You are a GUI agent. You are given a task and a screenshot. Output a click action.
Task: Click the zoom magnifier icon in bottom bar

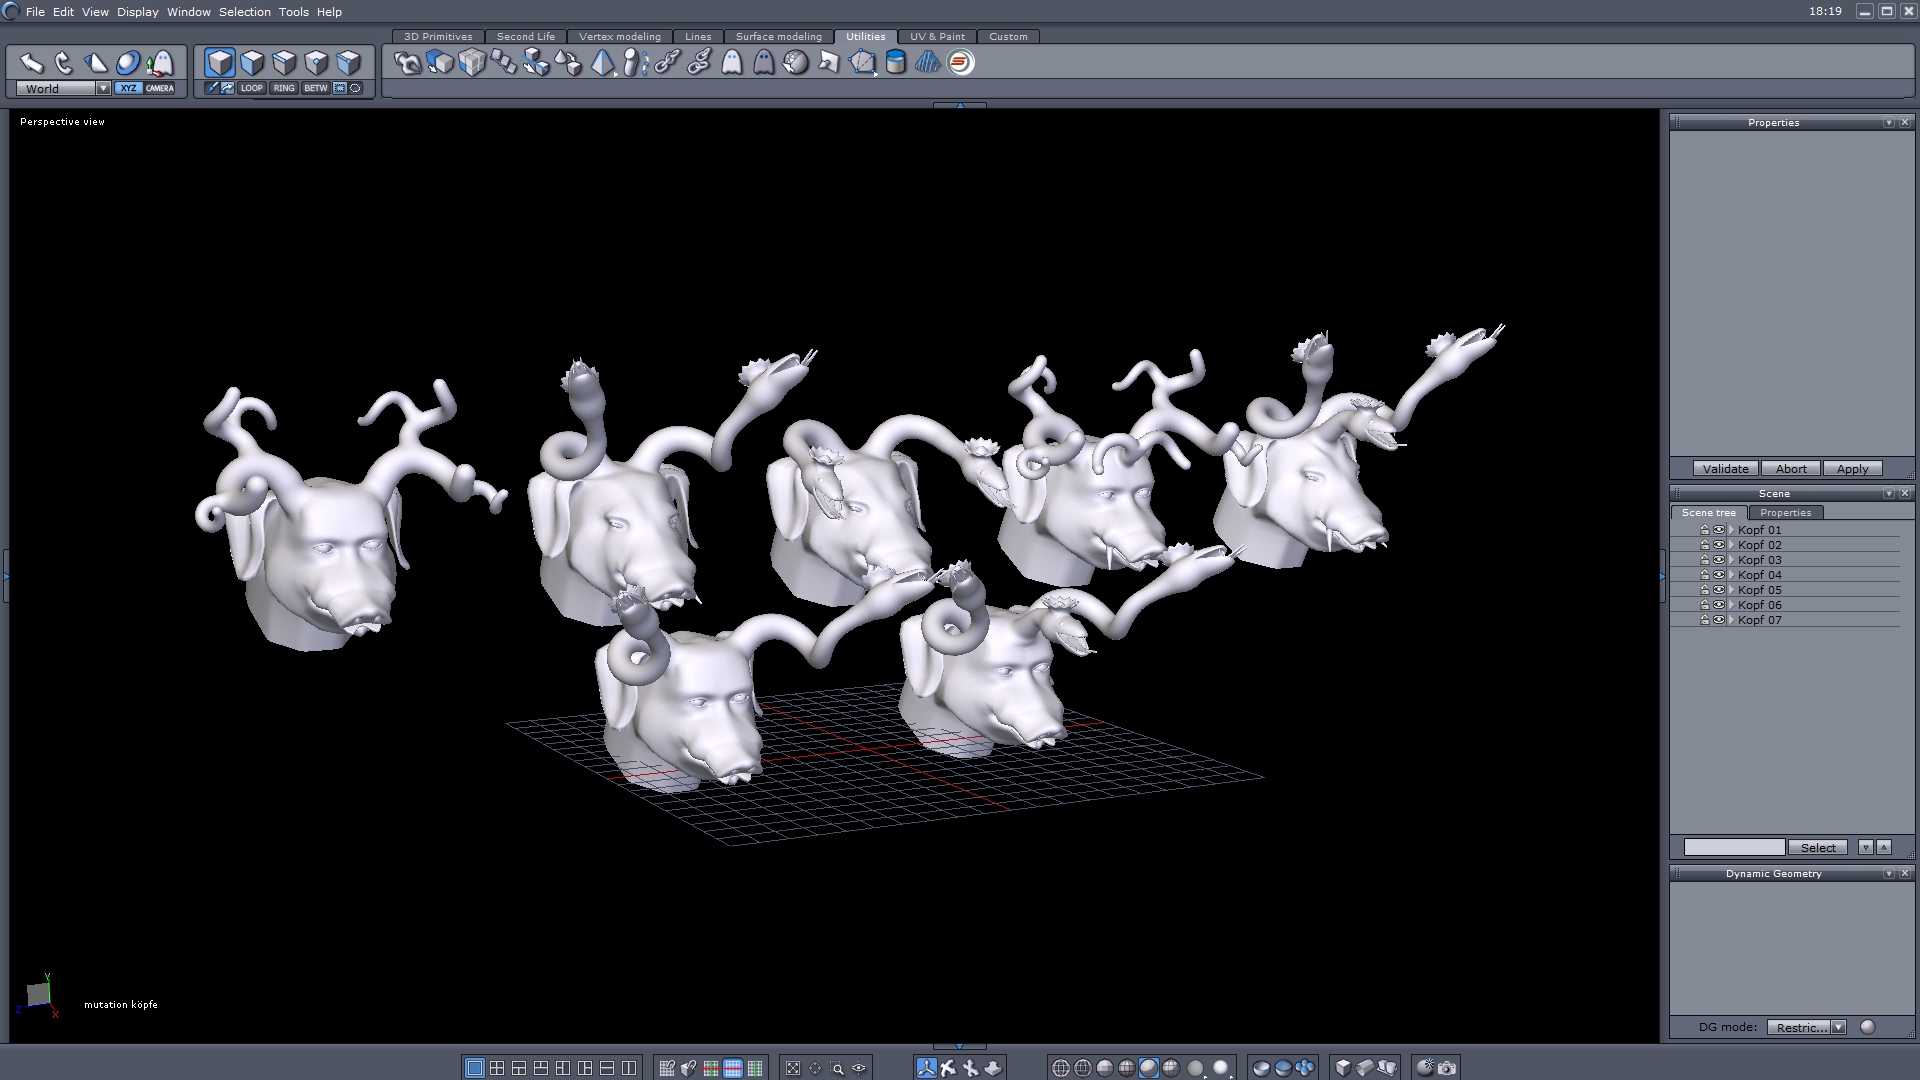(837, 1068)
